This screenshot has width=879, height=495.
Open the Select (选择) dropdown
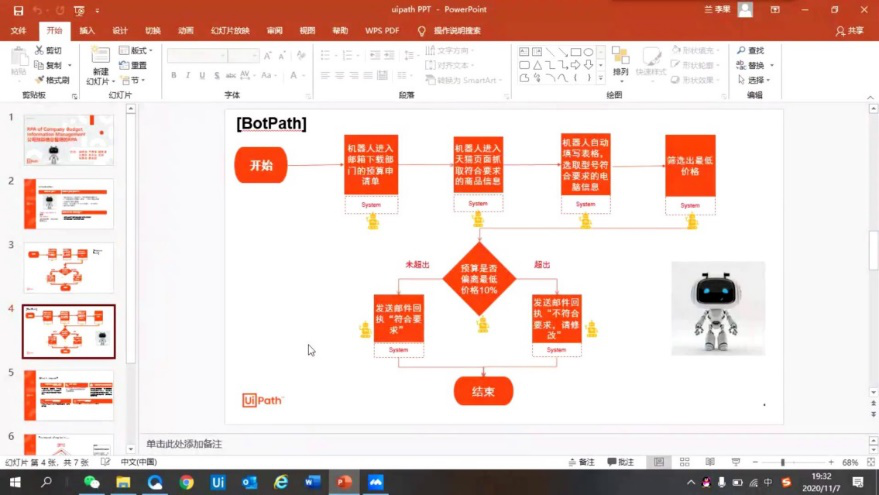pyautogui.click(x=755, y=80)
